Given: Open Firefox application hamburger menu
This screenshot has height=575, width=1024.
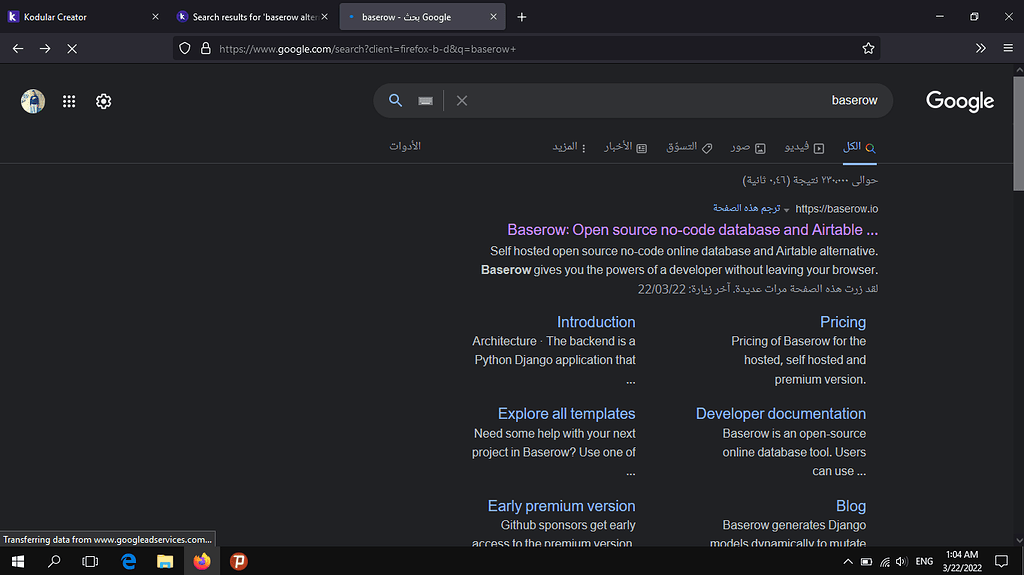Looking at the screenshot, I should tap(1008, 48).
